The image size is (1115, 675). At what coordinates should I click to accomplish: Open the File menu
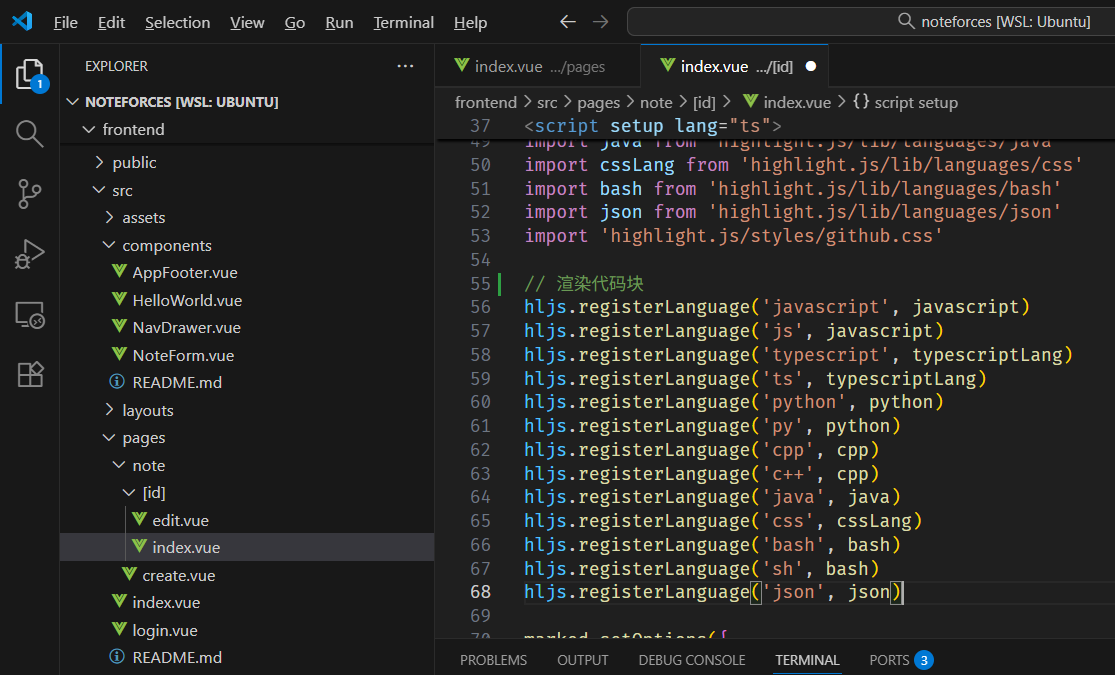65,23
